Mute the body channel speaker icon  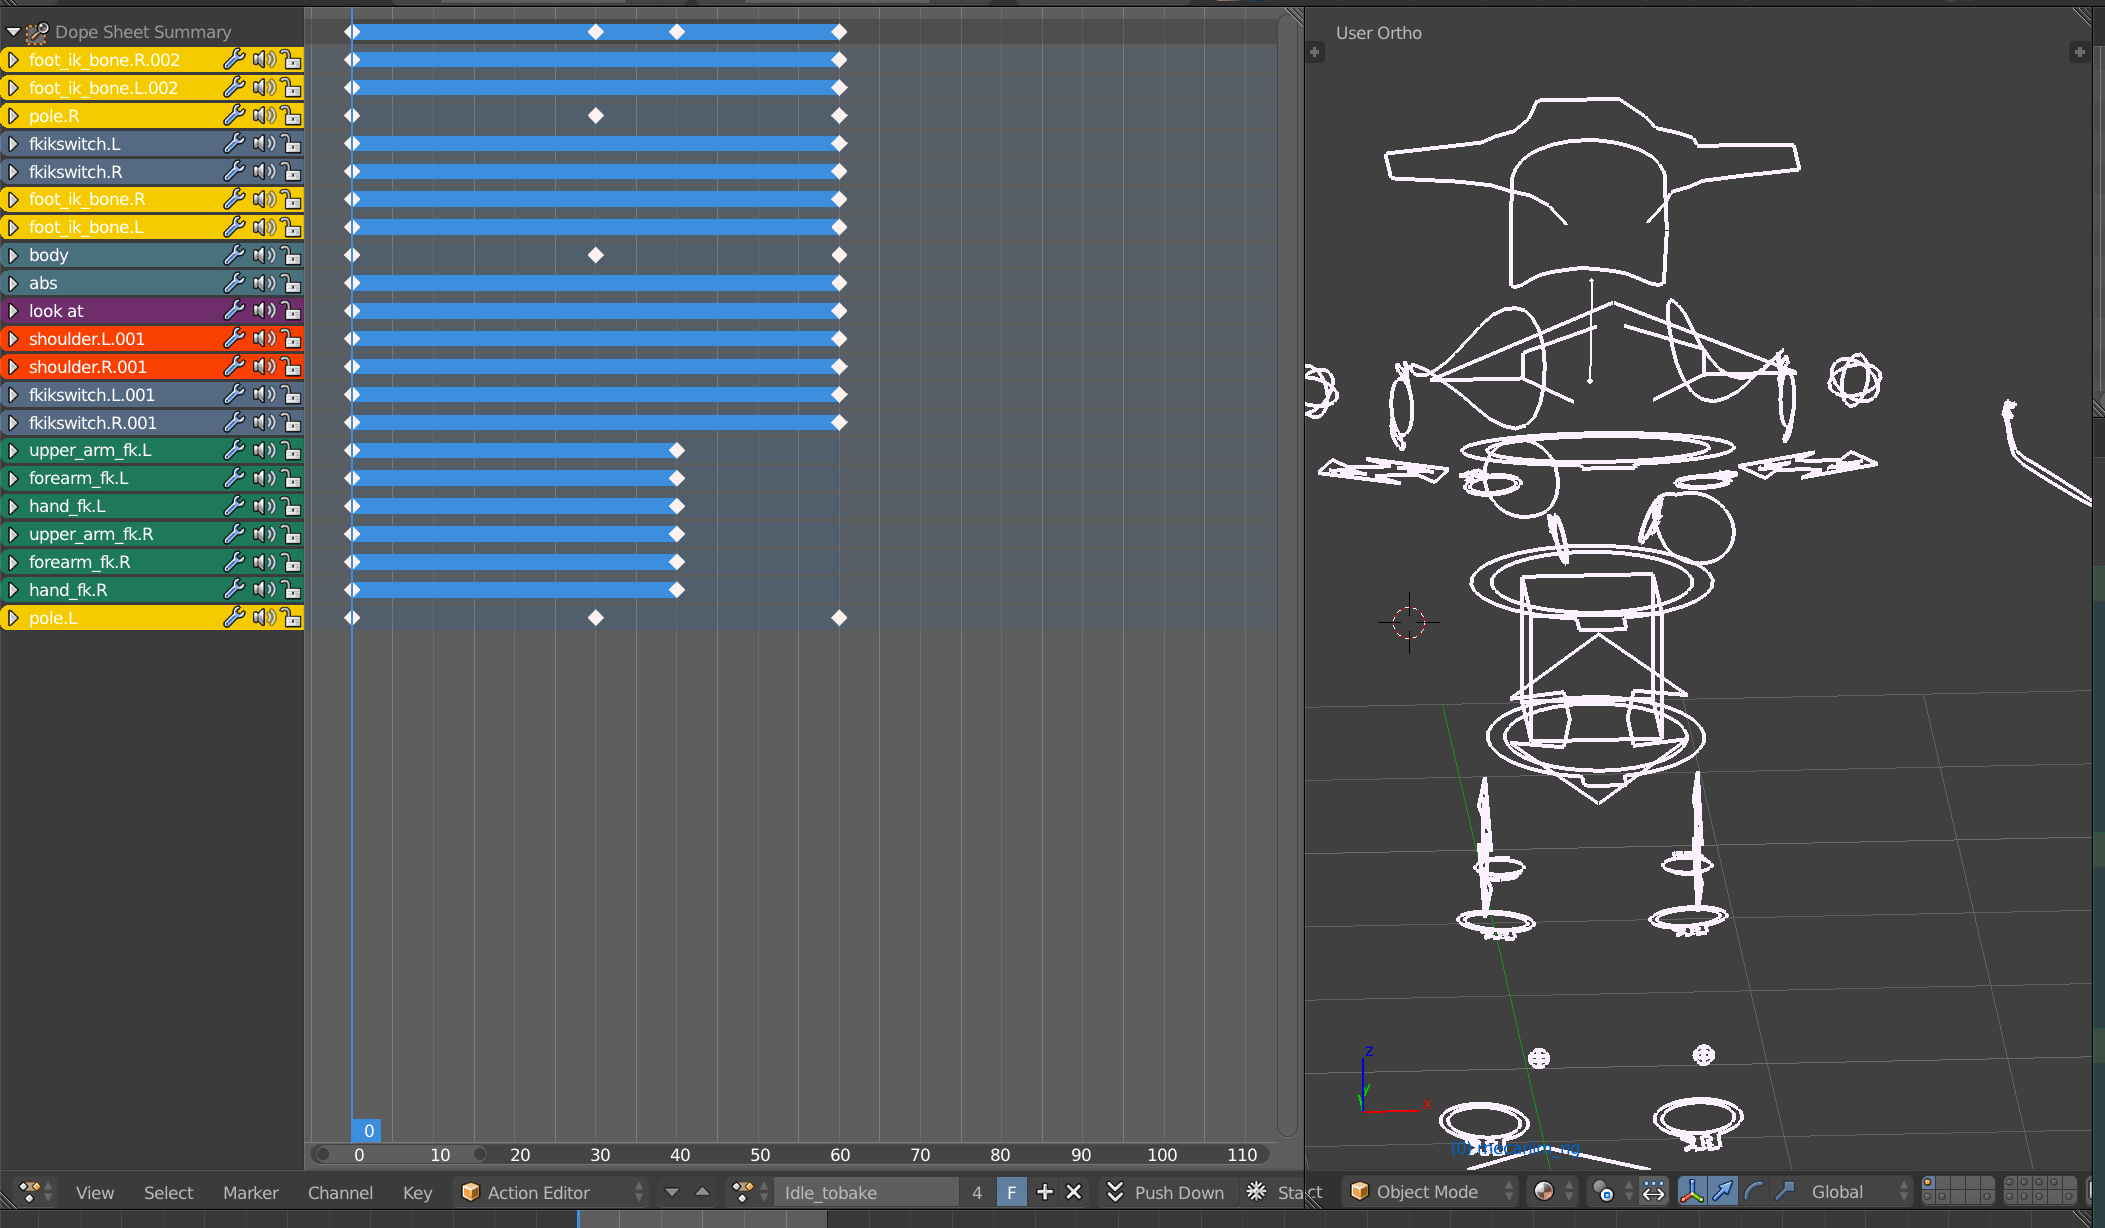(263, 255)
